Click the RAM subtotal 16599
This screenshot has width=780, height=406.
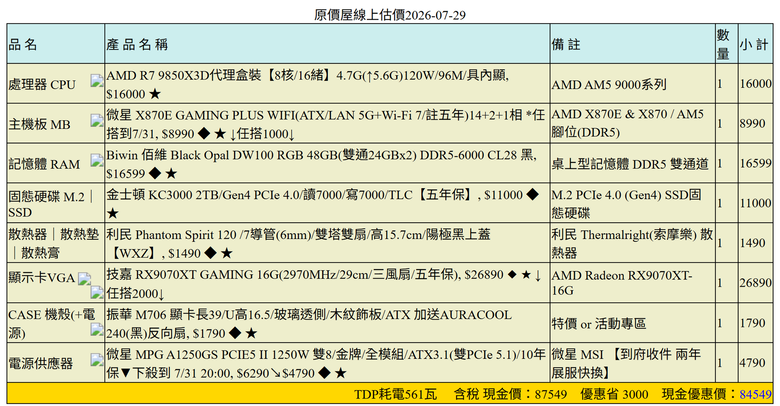756,163
